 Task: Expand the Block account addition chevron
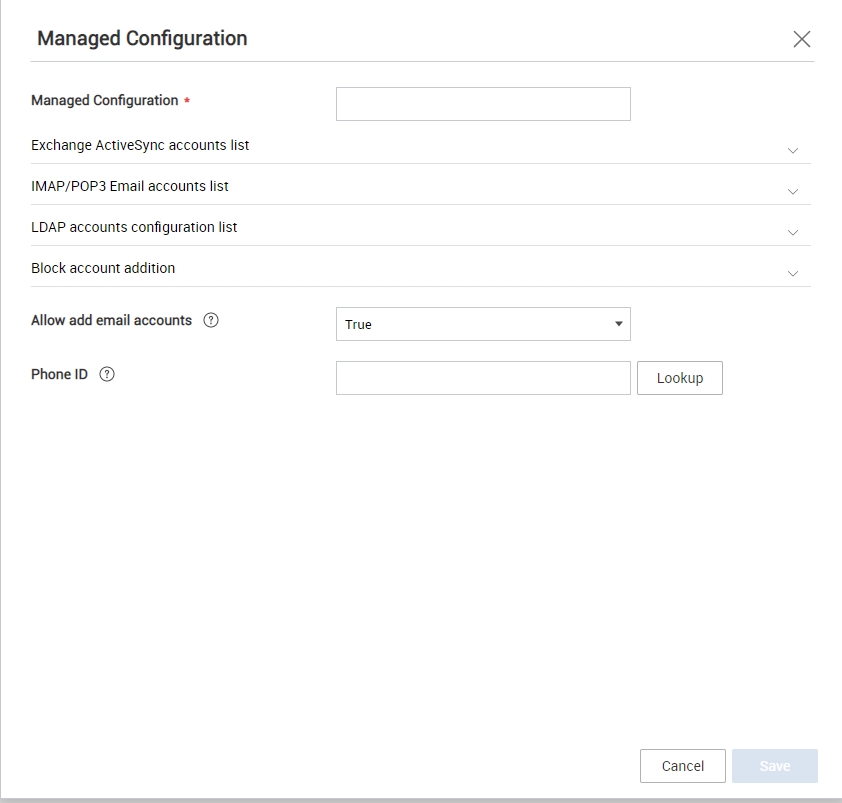coord(793,273)
